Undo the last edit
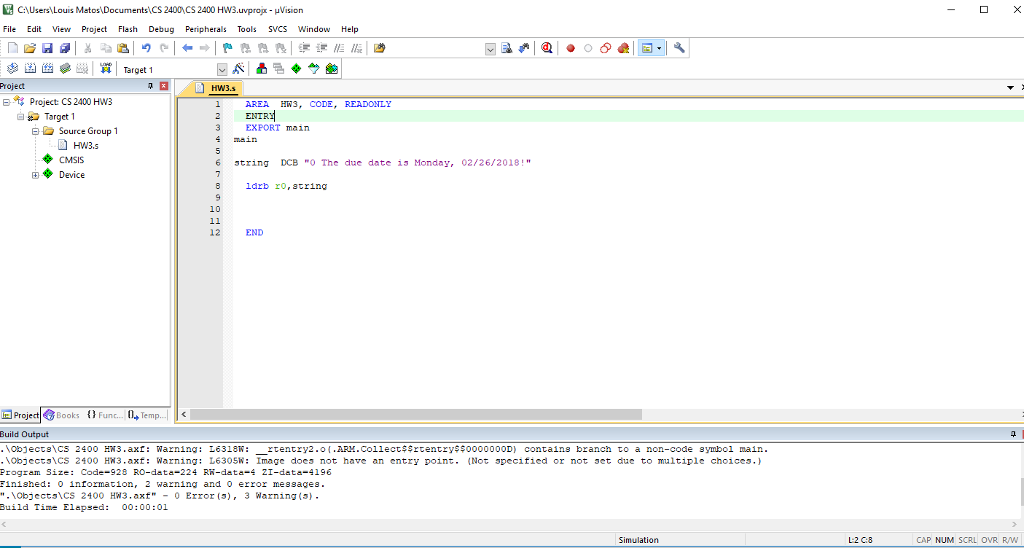The image size is (1024, 548). coord(146,48)
